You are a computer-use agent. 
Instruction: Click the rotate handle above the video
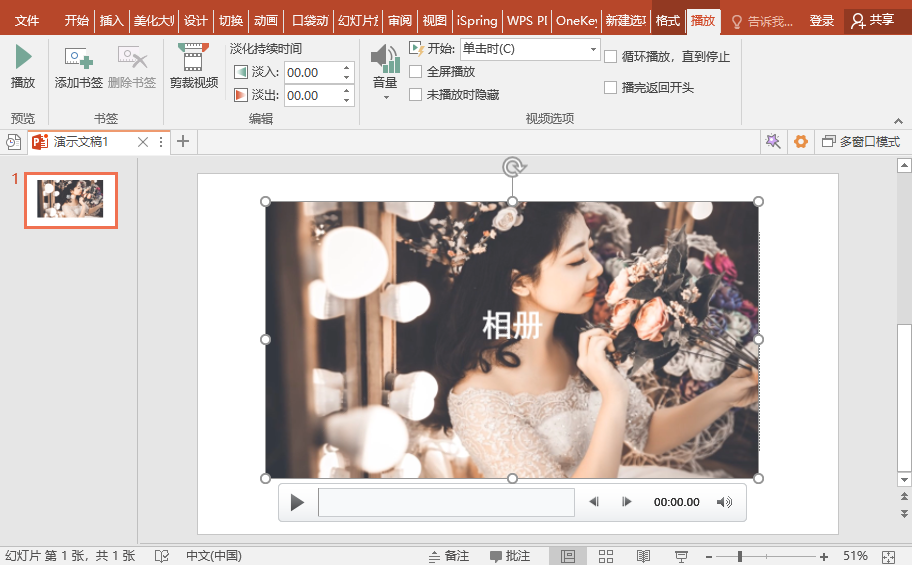513,168
